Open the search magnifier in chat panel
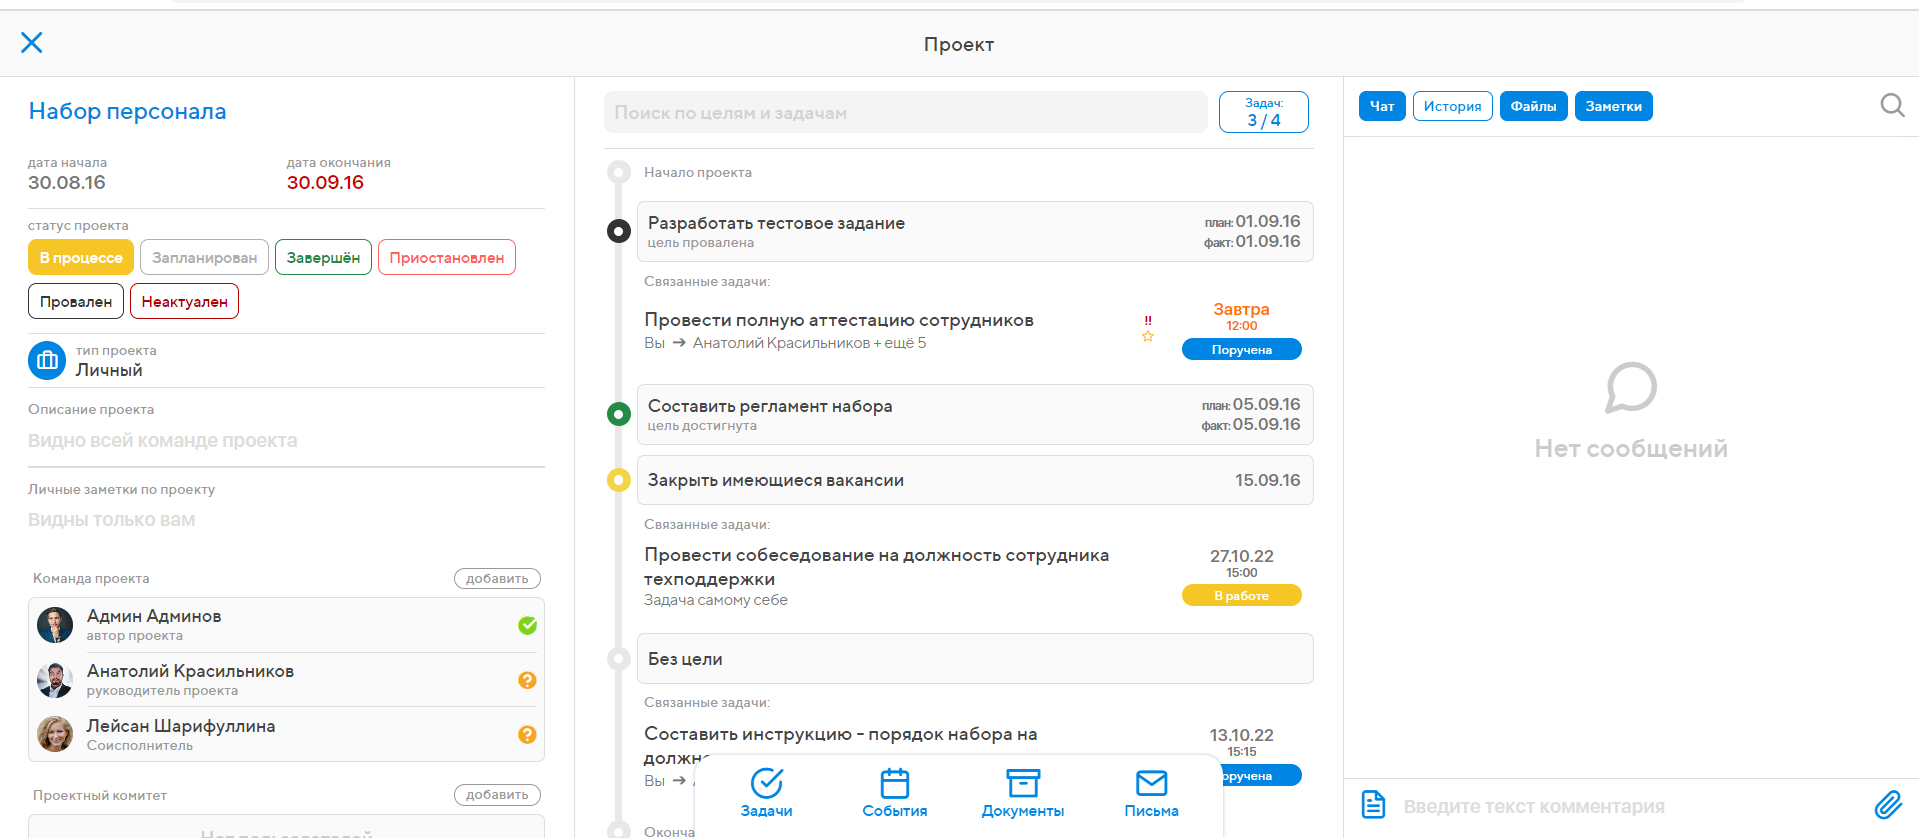Screen dimensions: 1919x838 click(x=1892, y=105)
